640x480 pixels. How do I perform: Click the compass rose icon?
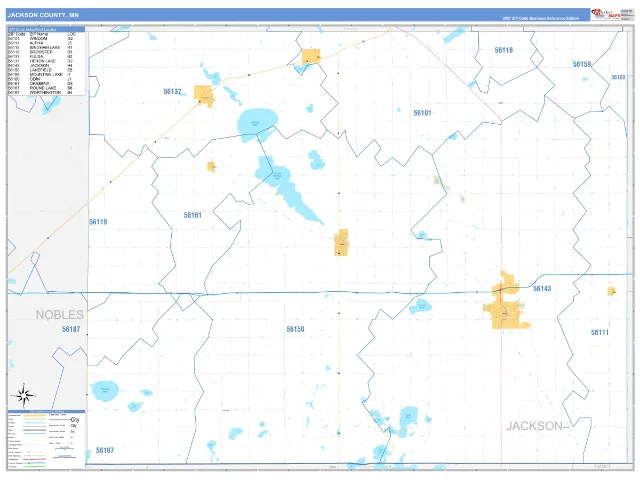click(23, 395)
